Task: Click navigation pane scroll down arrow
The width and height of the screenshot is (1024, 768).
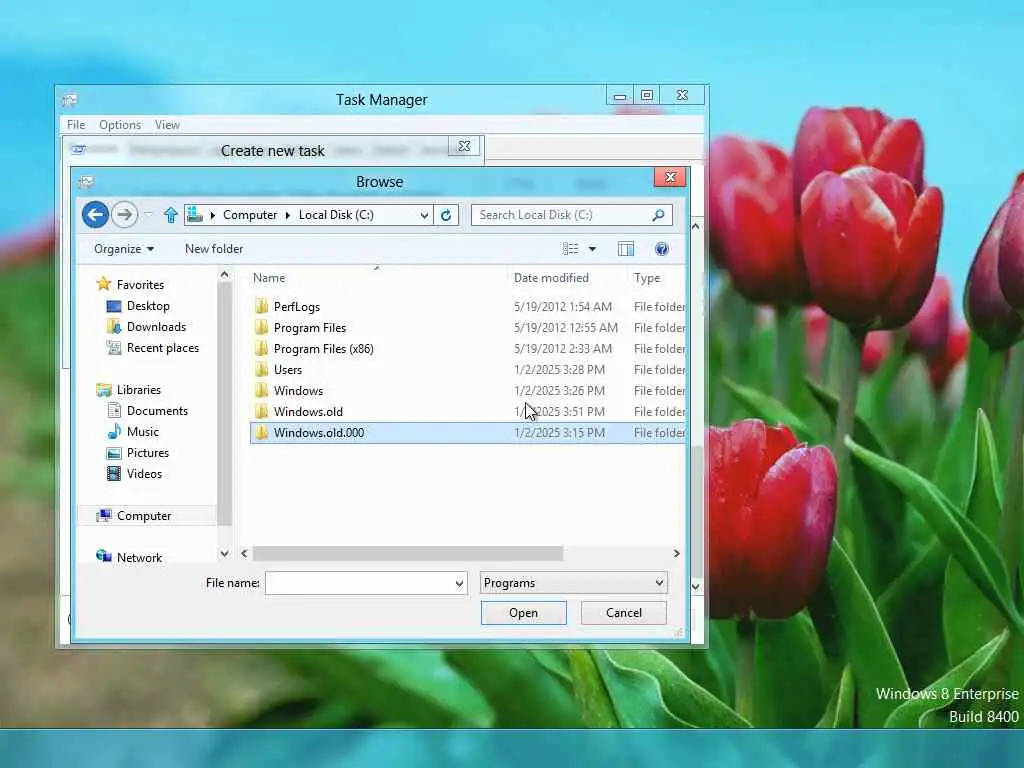Action: [x=225, y=553]
